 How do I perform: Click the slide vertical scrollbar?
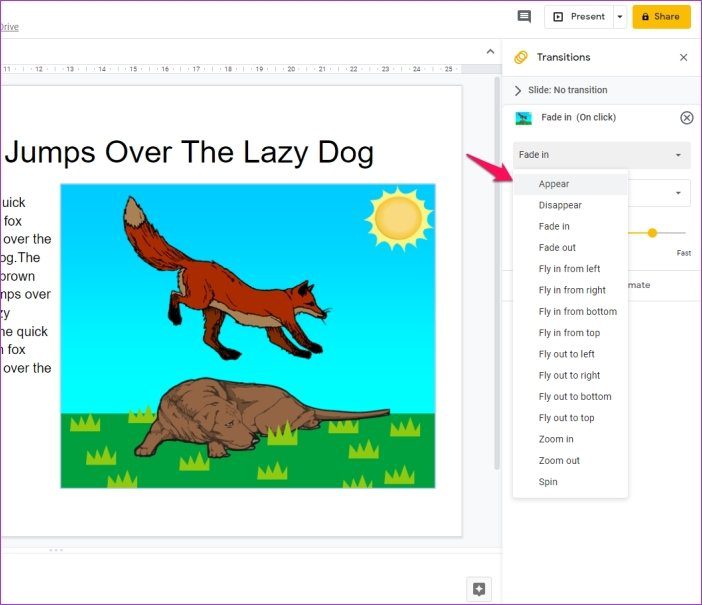(497, 273)
